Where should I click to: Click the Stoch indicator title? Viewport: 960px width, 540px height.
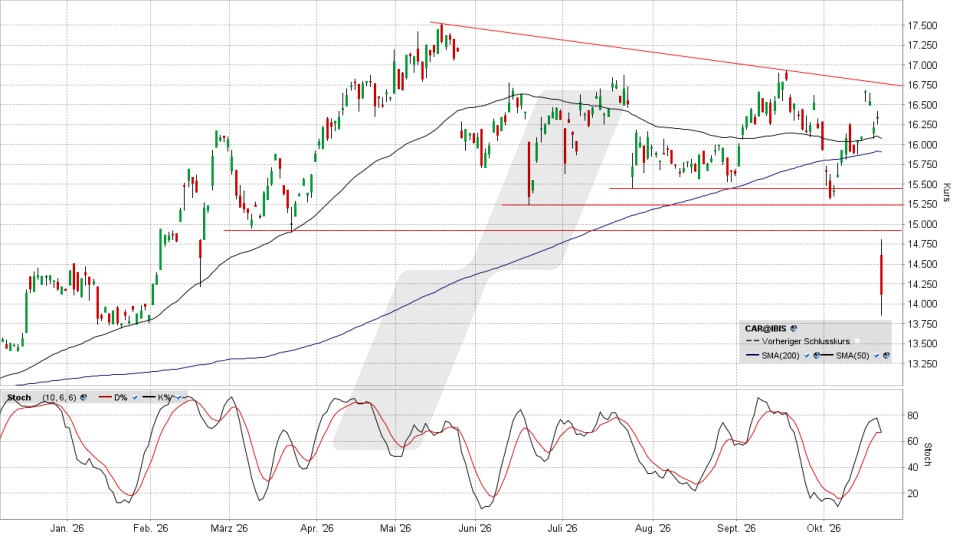(19, 397)
